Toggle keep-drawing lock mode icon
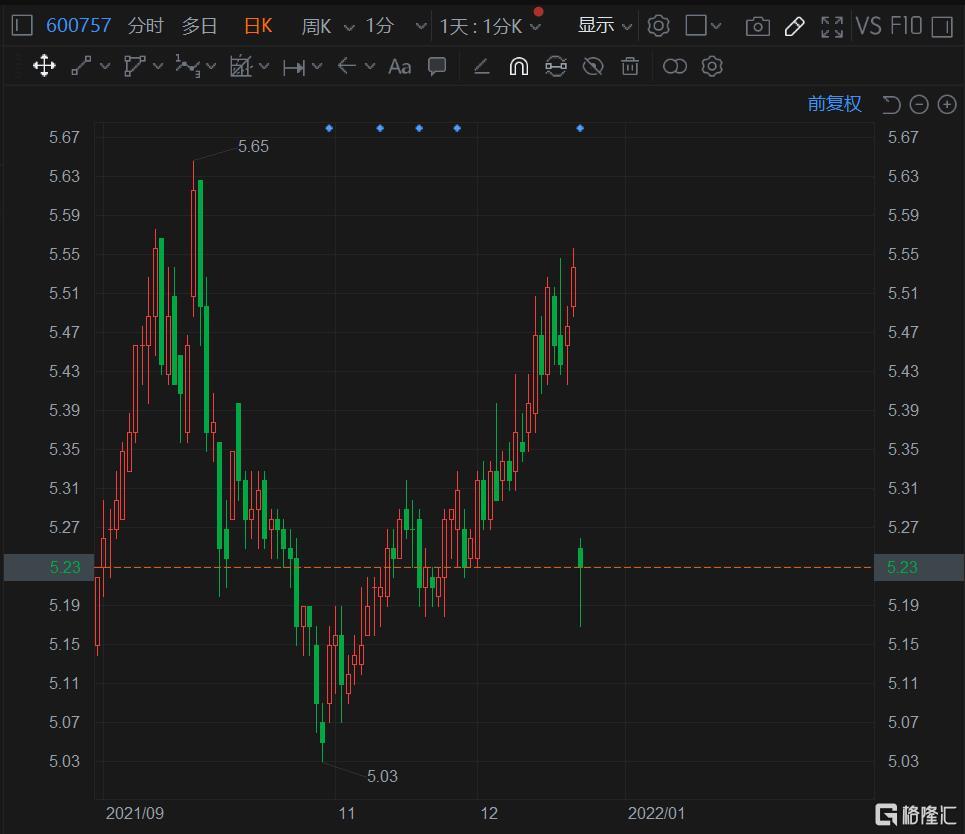 (556, 66)
